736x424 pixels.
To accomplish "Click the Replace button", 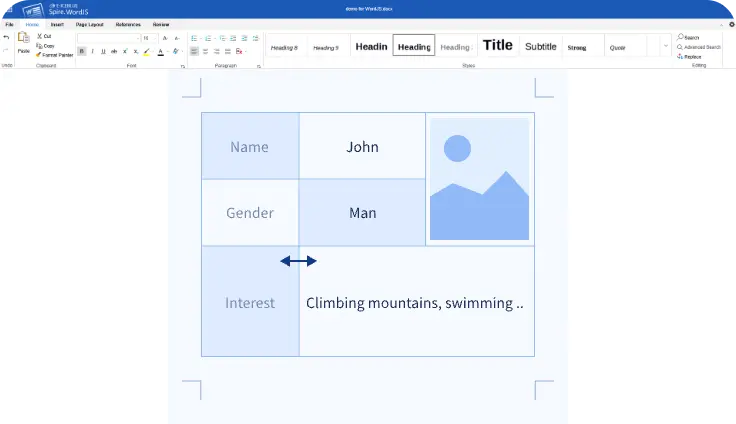I will pos(689,57).
